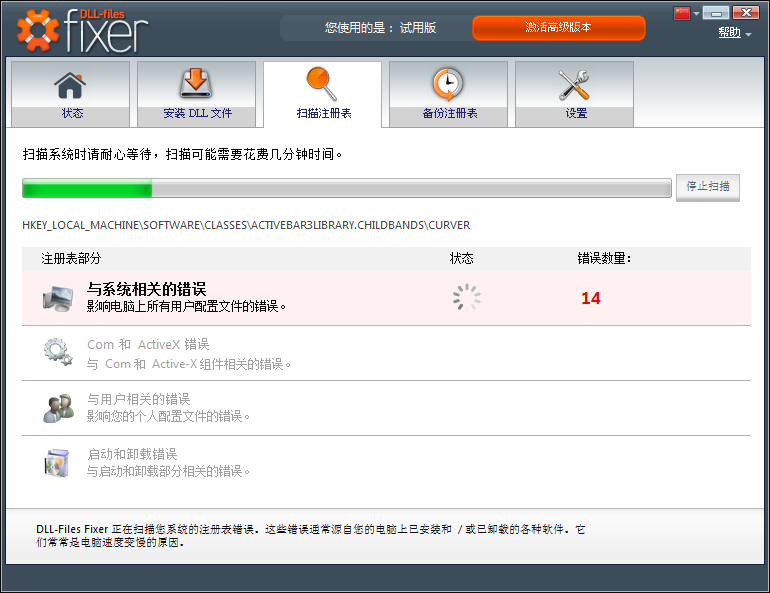Click the 错误数量 column header
This screenshot has height=593, width=770.
[x=604, y=258]
